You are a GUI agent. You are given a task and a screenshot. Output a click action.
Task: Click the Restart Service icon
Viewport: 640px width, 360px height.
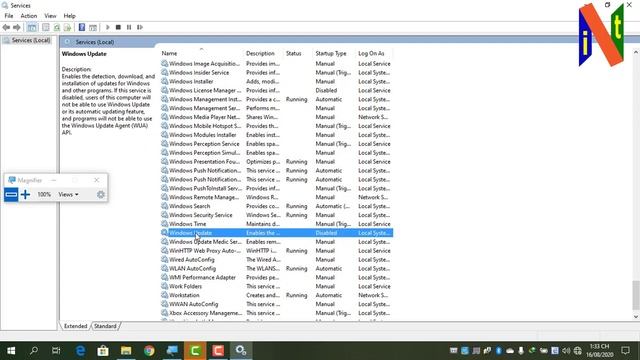tap(140, 27)
